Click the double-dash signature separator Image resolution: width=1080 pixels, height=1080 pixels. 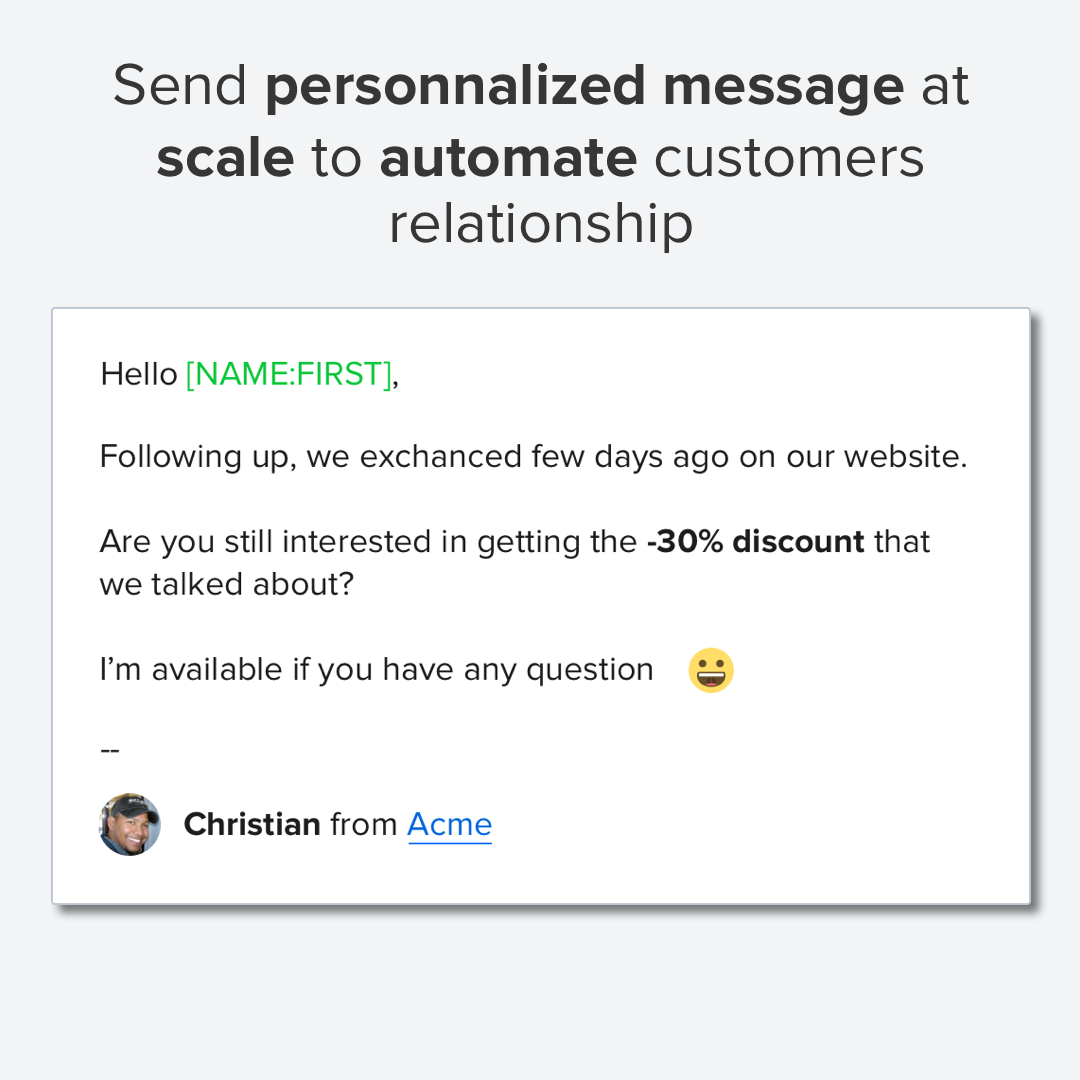110,748
